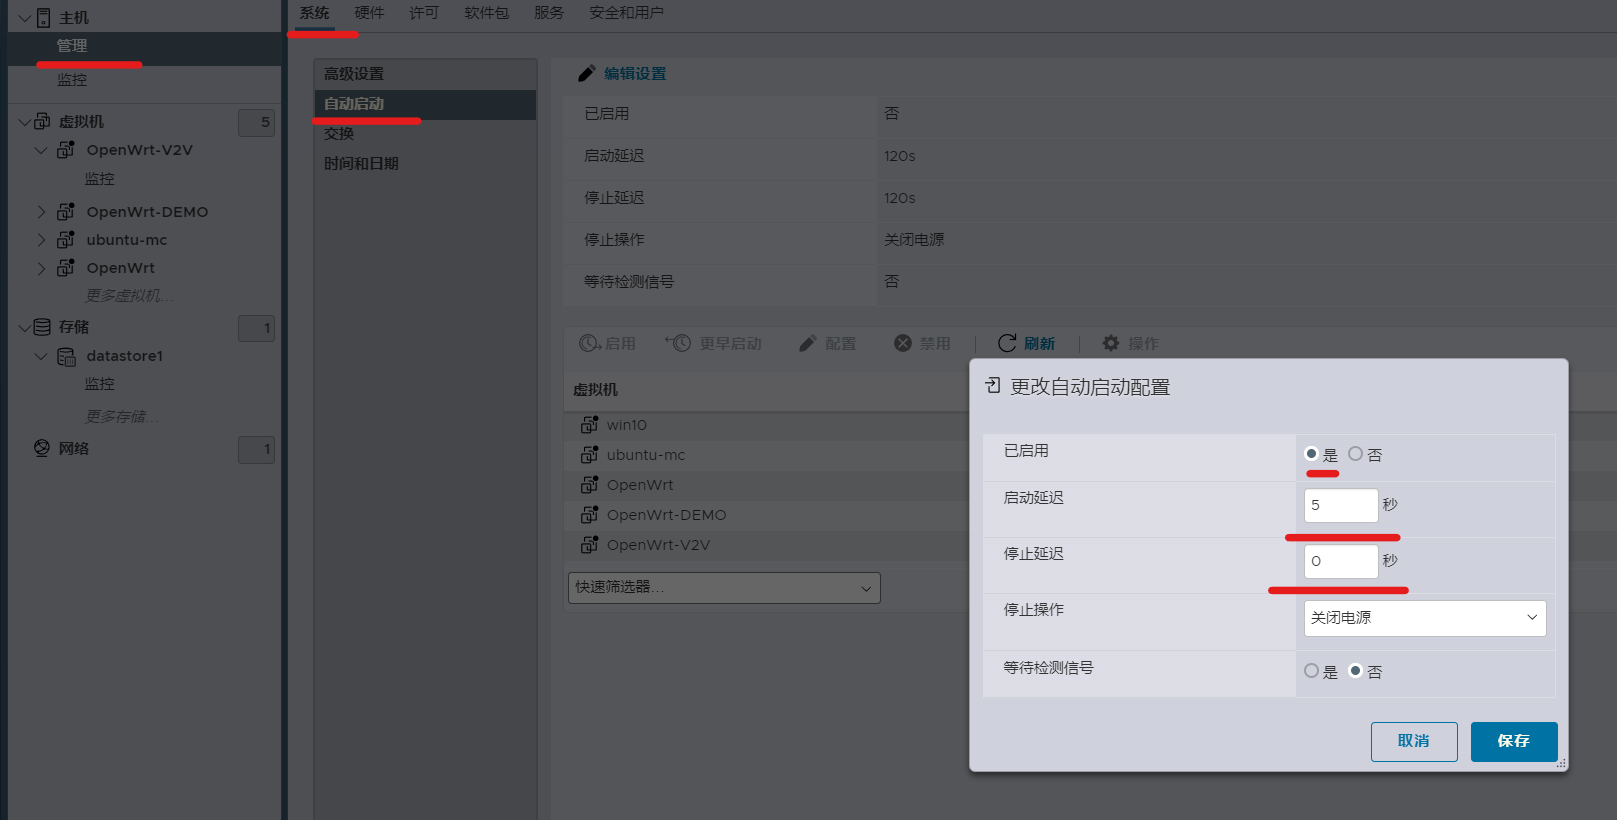Switch to the 许可 tab
1617x820 pixels.
coord(424,13)
